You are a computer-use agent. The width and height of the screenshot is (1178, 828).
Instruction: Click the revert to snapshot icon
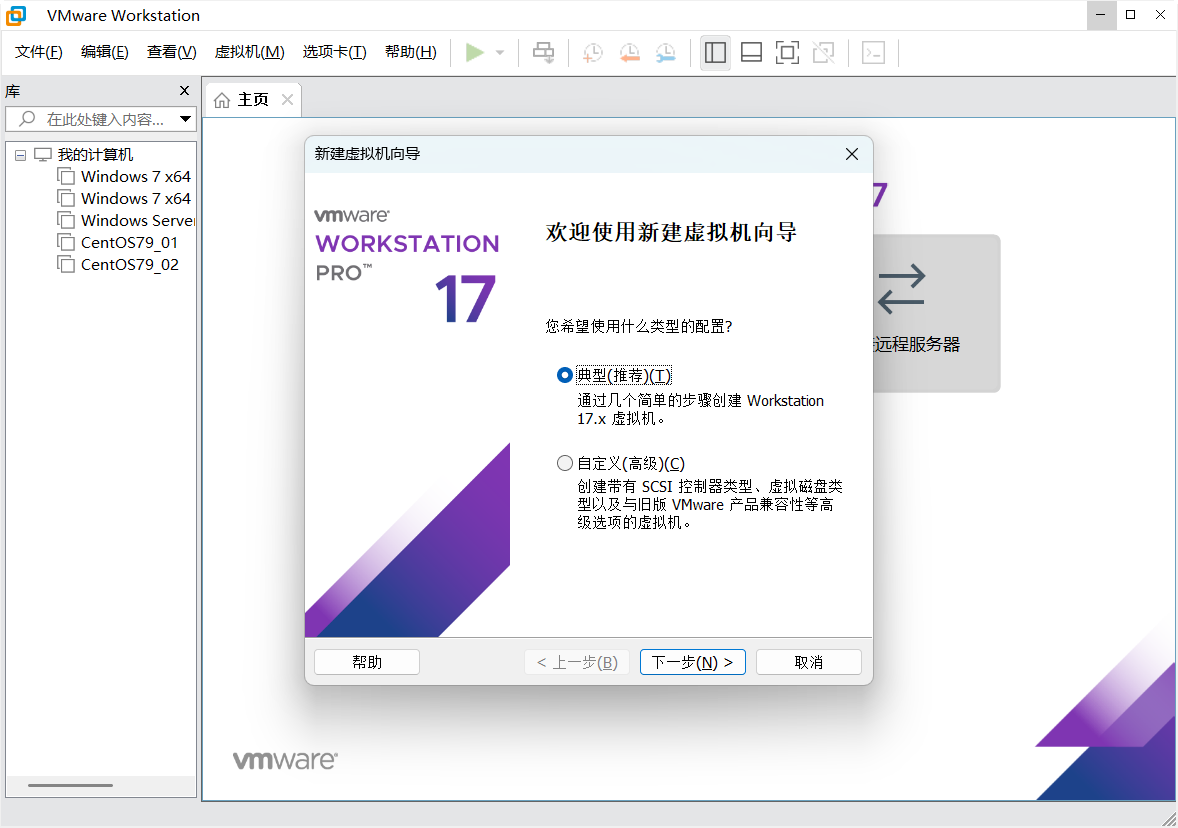click(x=630, y=53)
